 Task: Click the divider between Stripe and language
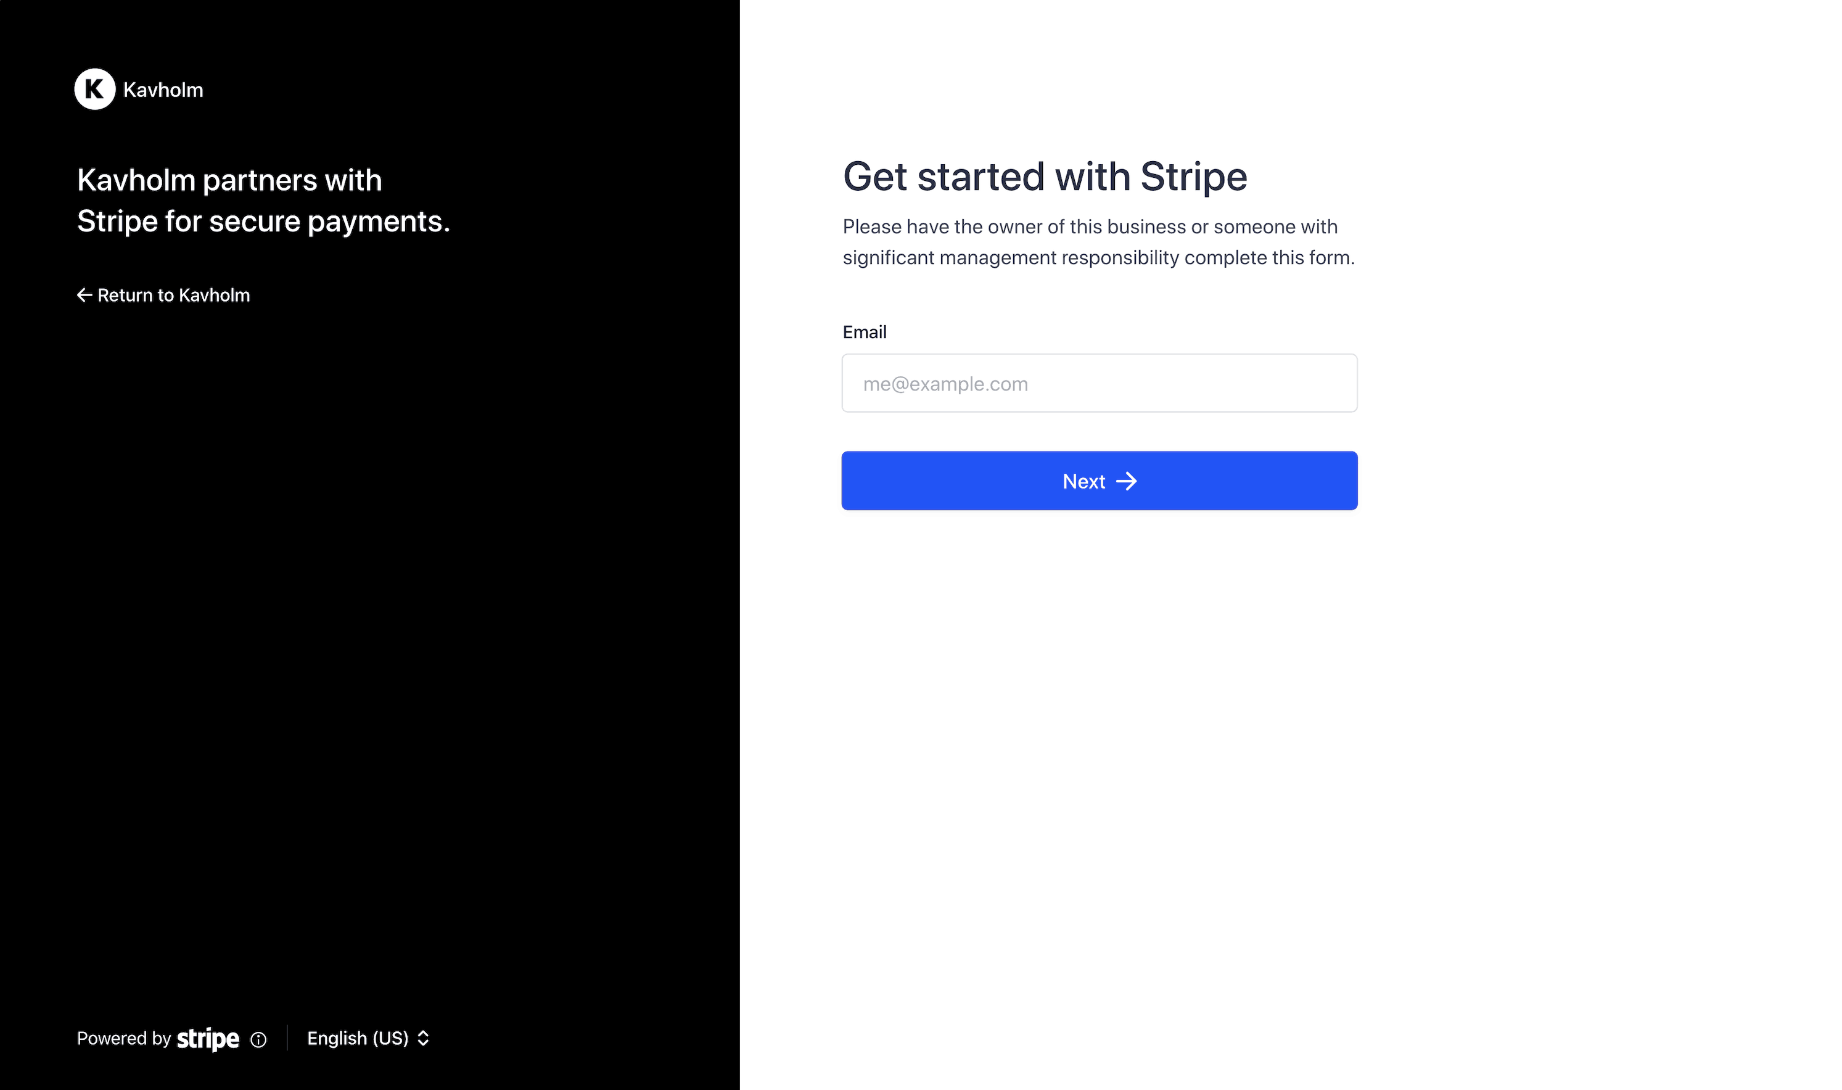point(287,1038)
